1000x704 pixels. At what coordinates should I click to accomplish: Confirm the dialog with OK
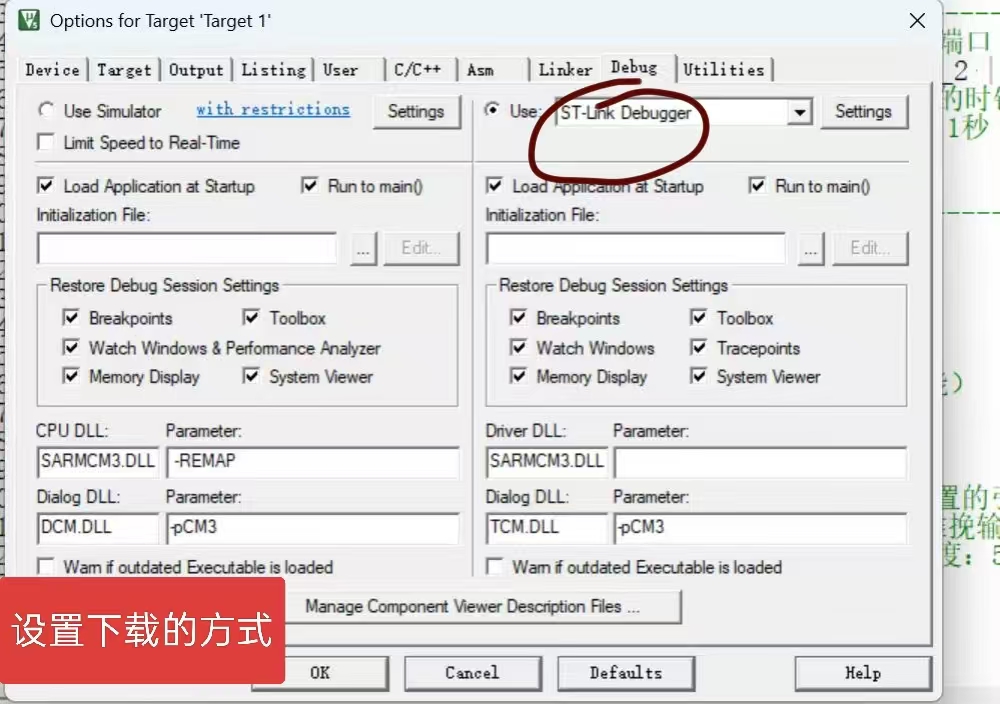point(320,673)
